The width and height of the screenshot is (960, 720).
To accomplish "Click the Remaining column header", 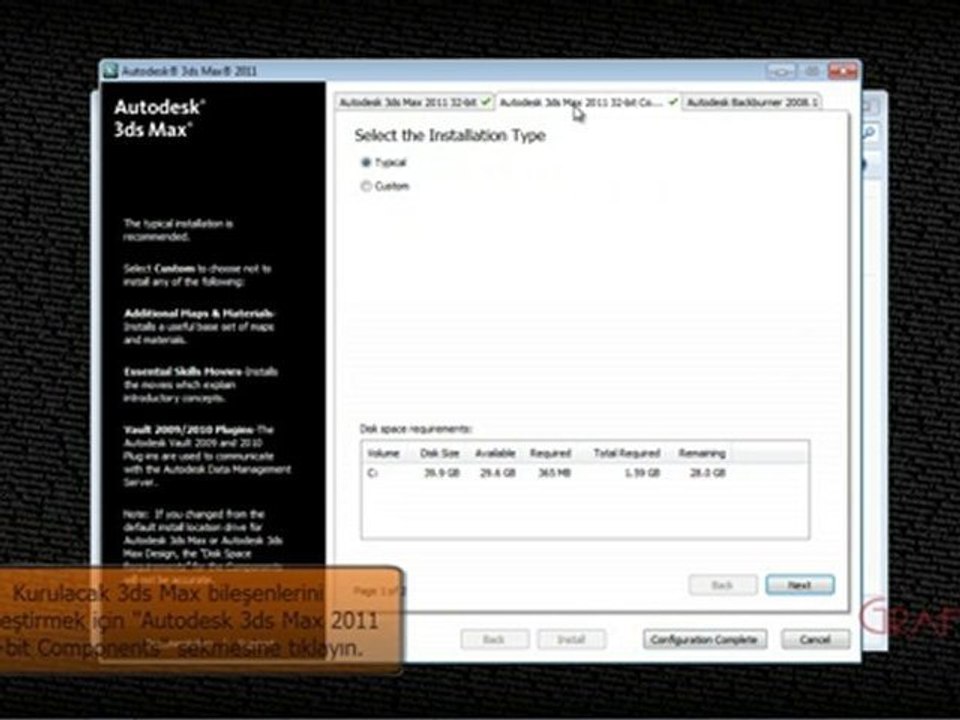I will click(702, 453).
